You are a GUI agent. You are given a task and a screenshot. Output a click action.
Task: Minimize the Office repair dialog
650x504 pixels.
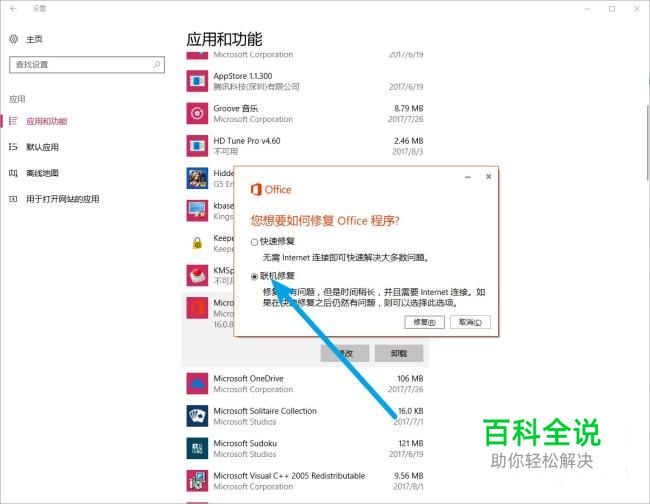click(468, 177)
